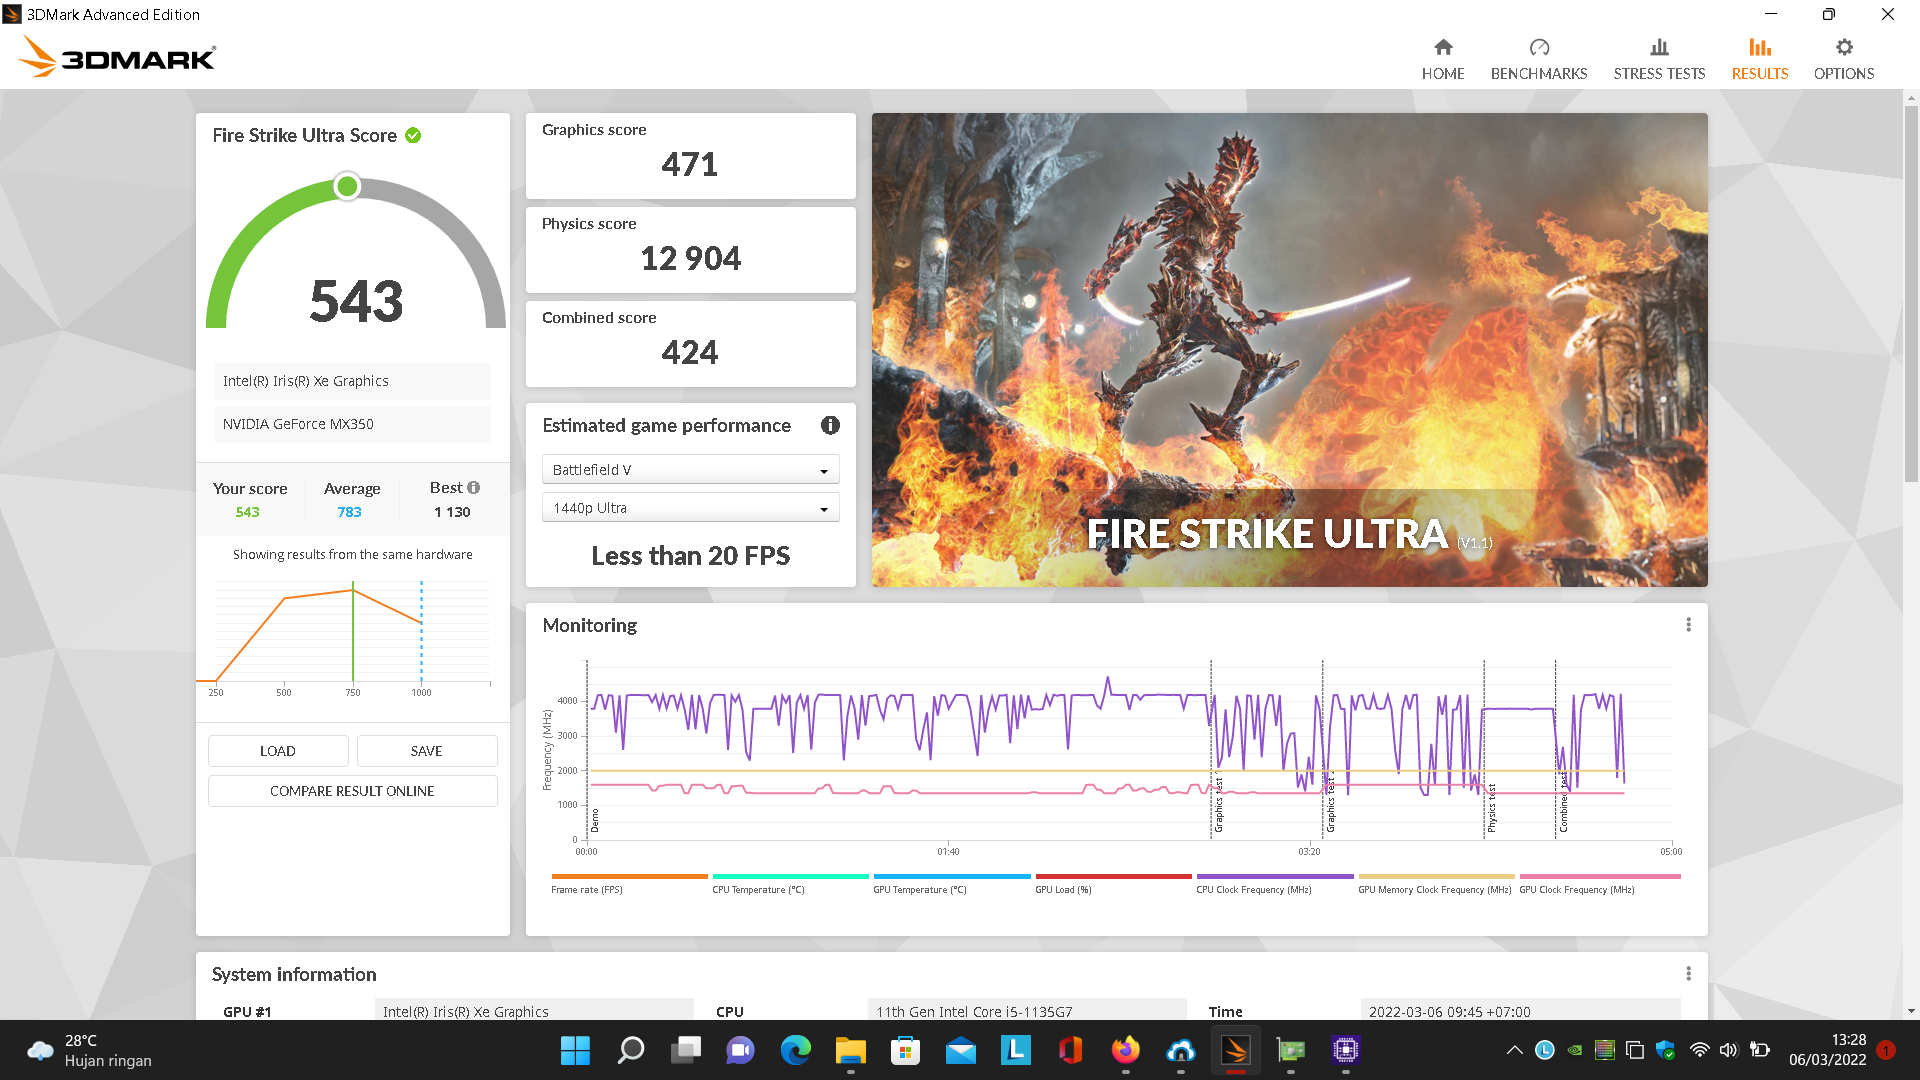Open the HOME tab
The height and width of the screenshot is (1080, 1920).
pyautogui.click(x=1443, y=59)
